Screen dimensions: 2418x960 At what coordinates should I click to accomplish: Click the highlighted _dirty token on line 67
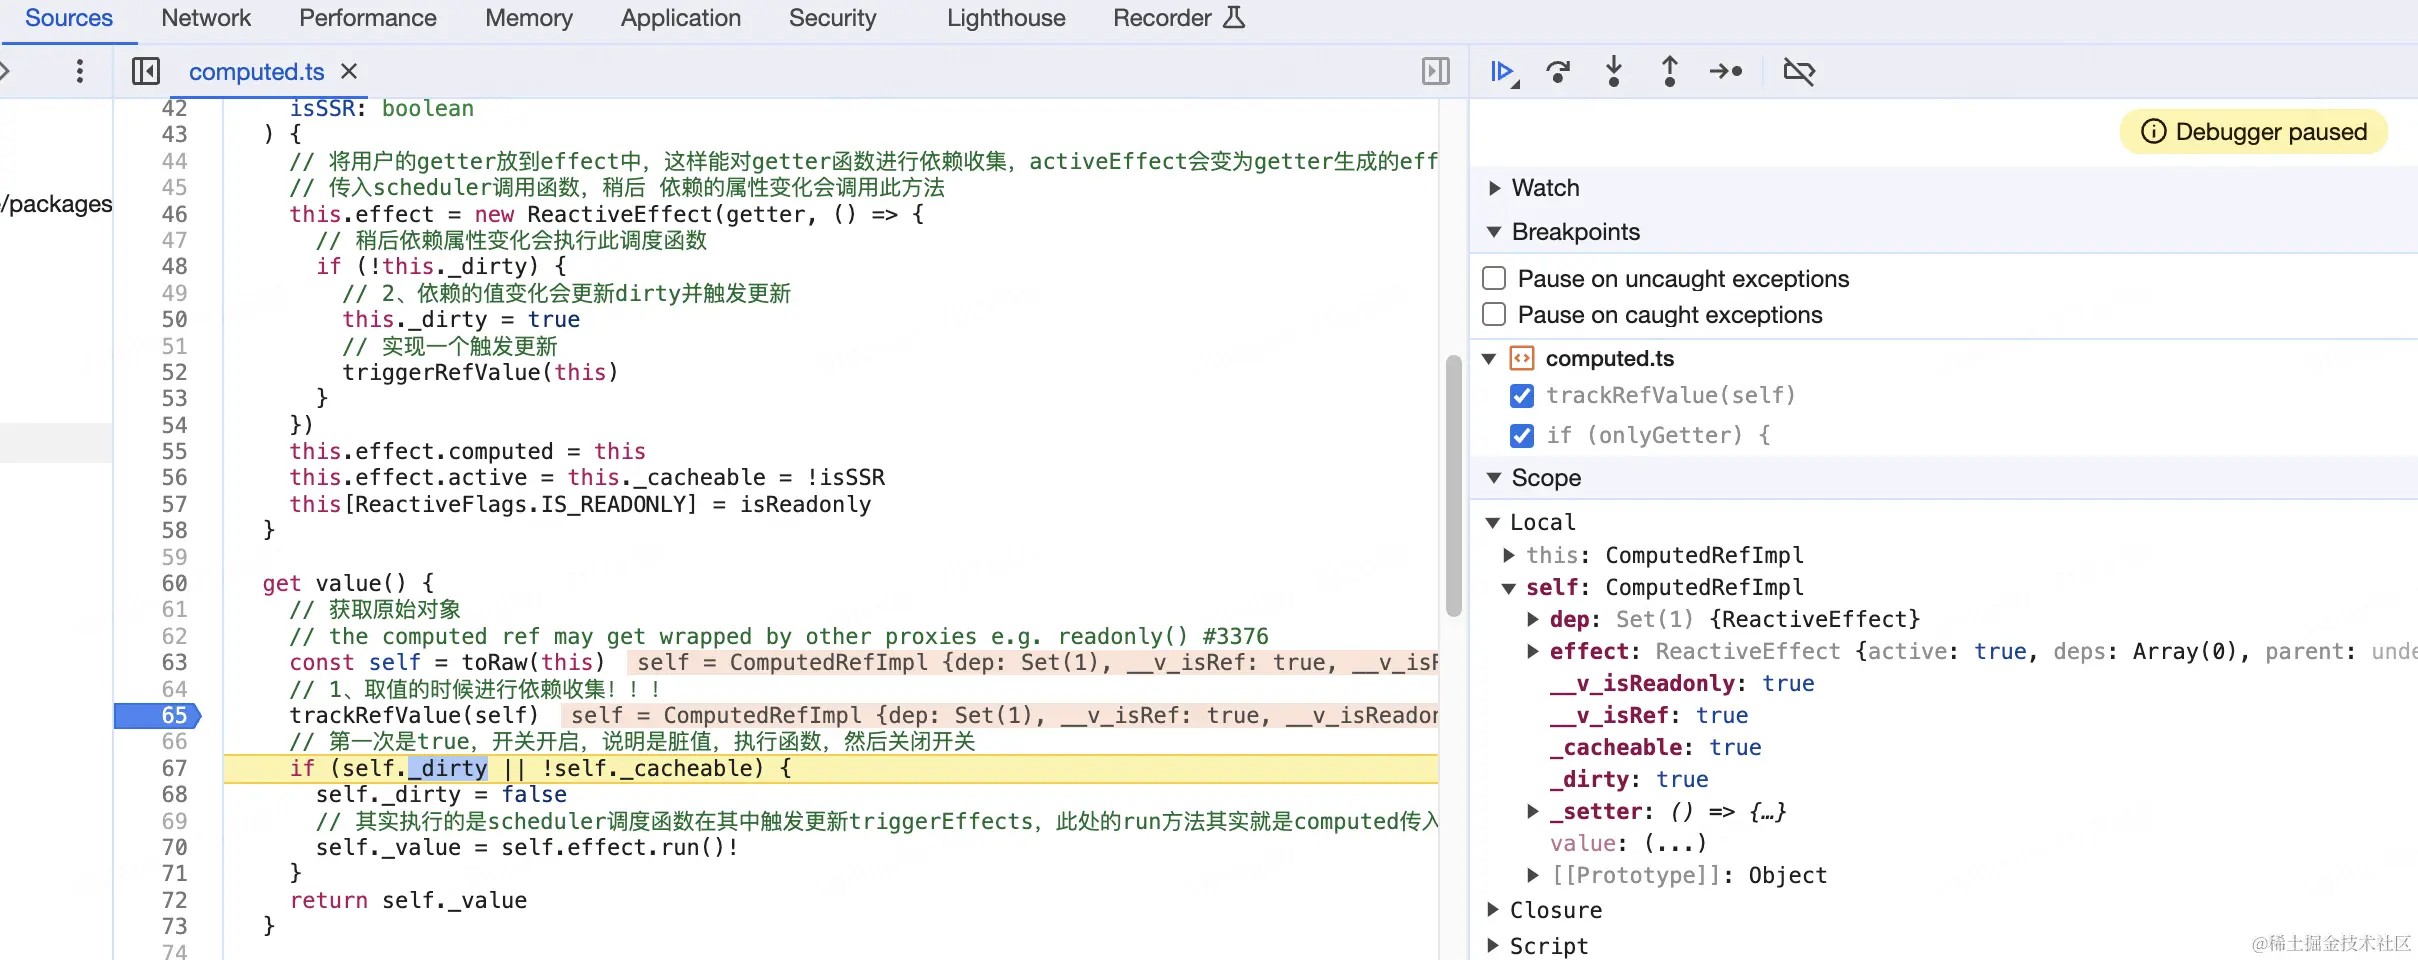pyautogui.click(x=448, y=768)
